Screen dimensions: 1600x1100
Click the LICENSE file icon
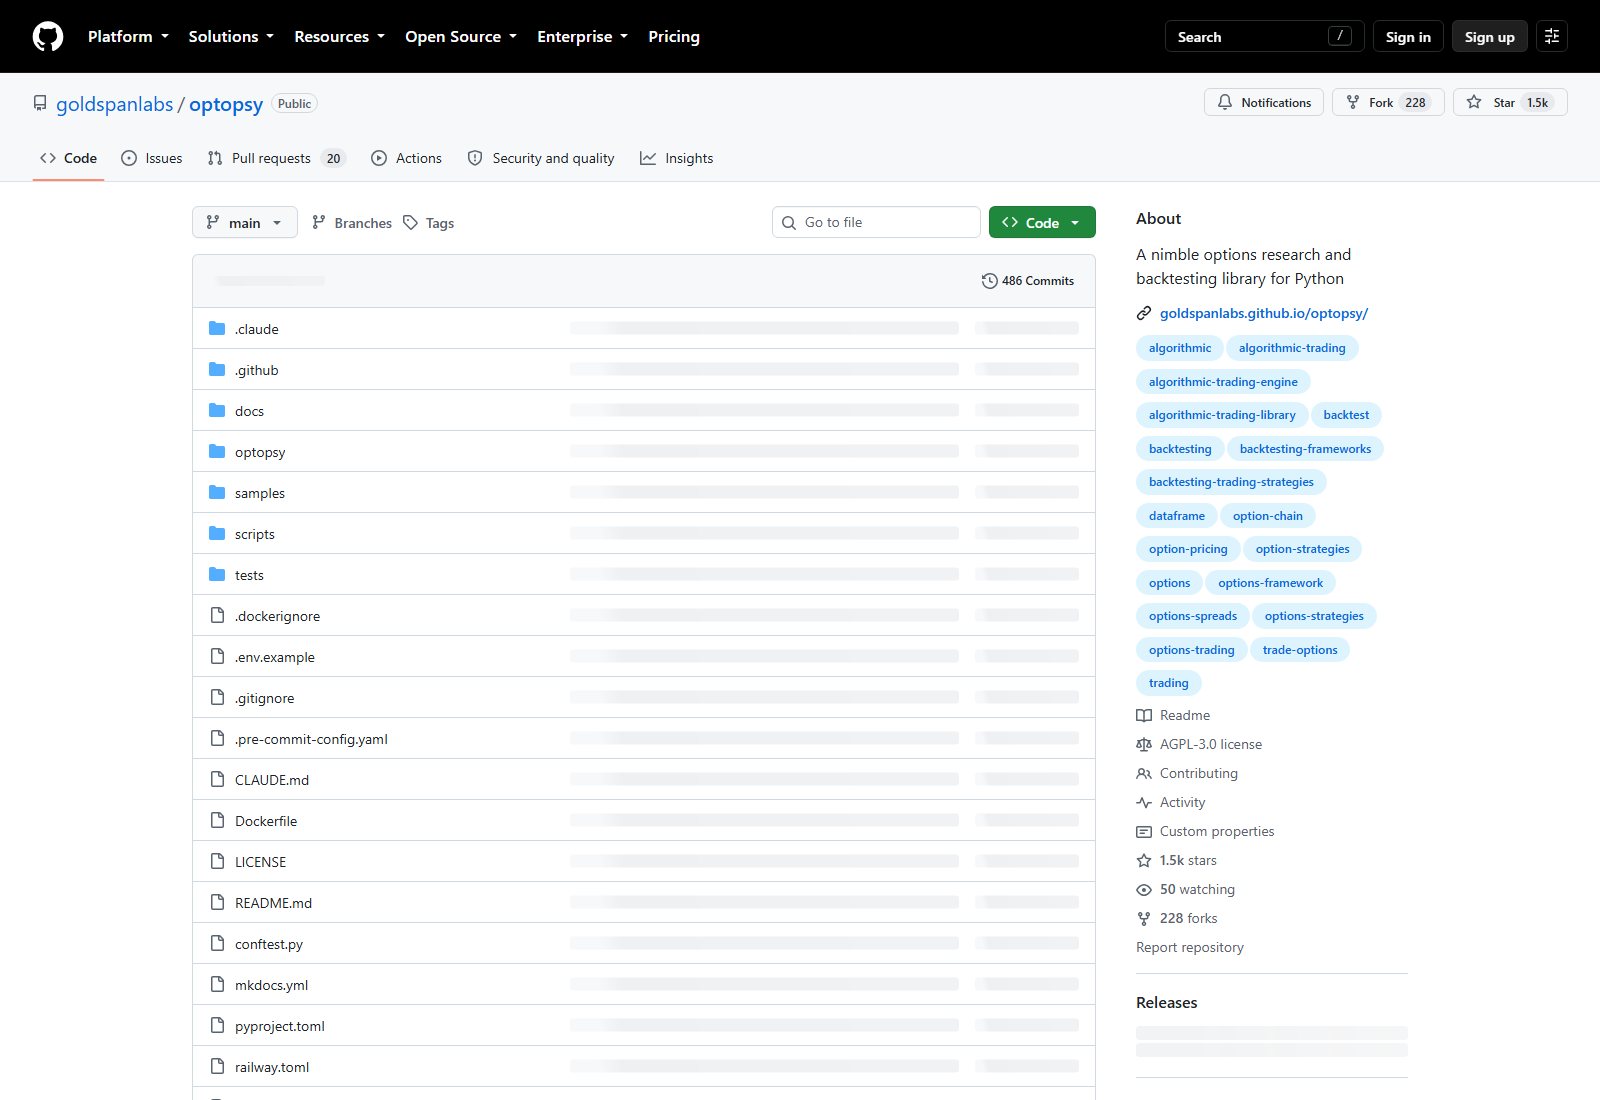point(217,861)
